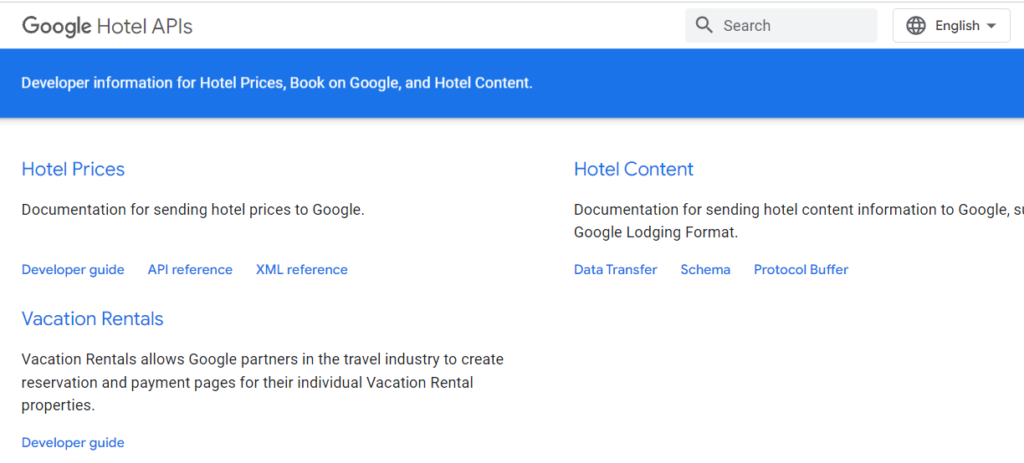Expand the arrow beside English
Viewport: 1024px width, 463px height.
tap(991, 26)
